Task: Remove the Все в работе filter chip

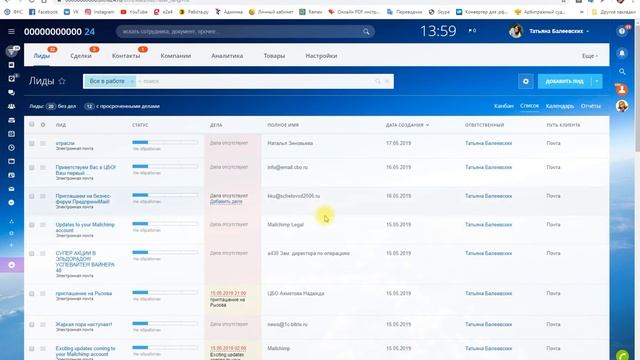Action: tap(132, 81)
